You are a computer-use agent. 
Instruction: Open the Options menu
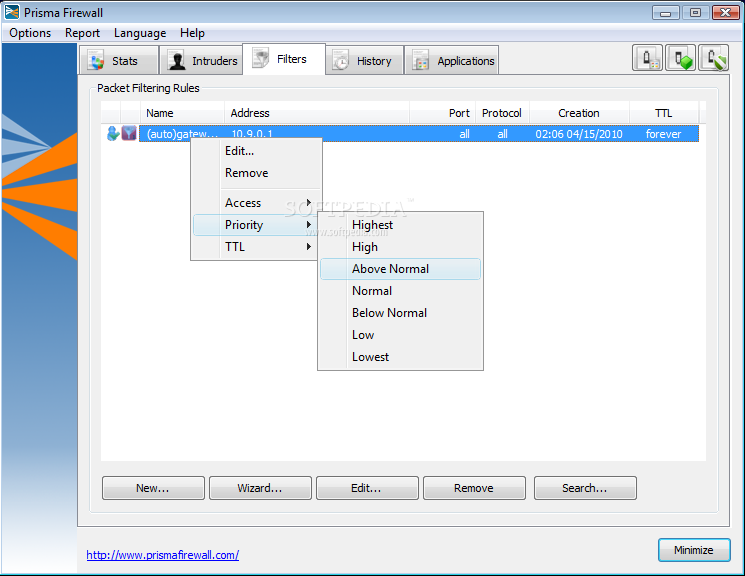pyautogui.click(x=30, y=33)
